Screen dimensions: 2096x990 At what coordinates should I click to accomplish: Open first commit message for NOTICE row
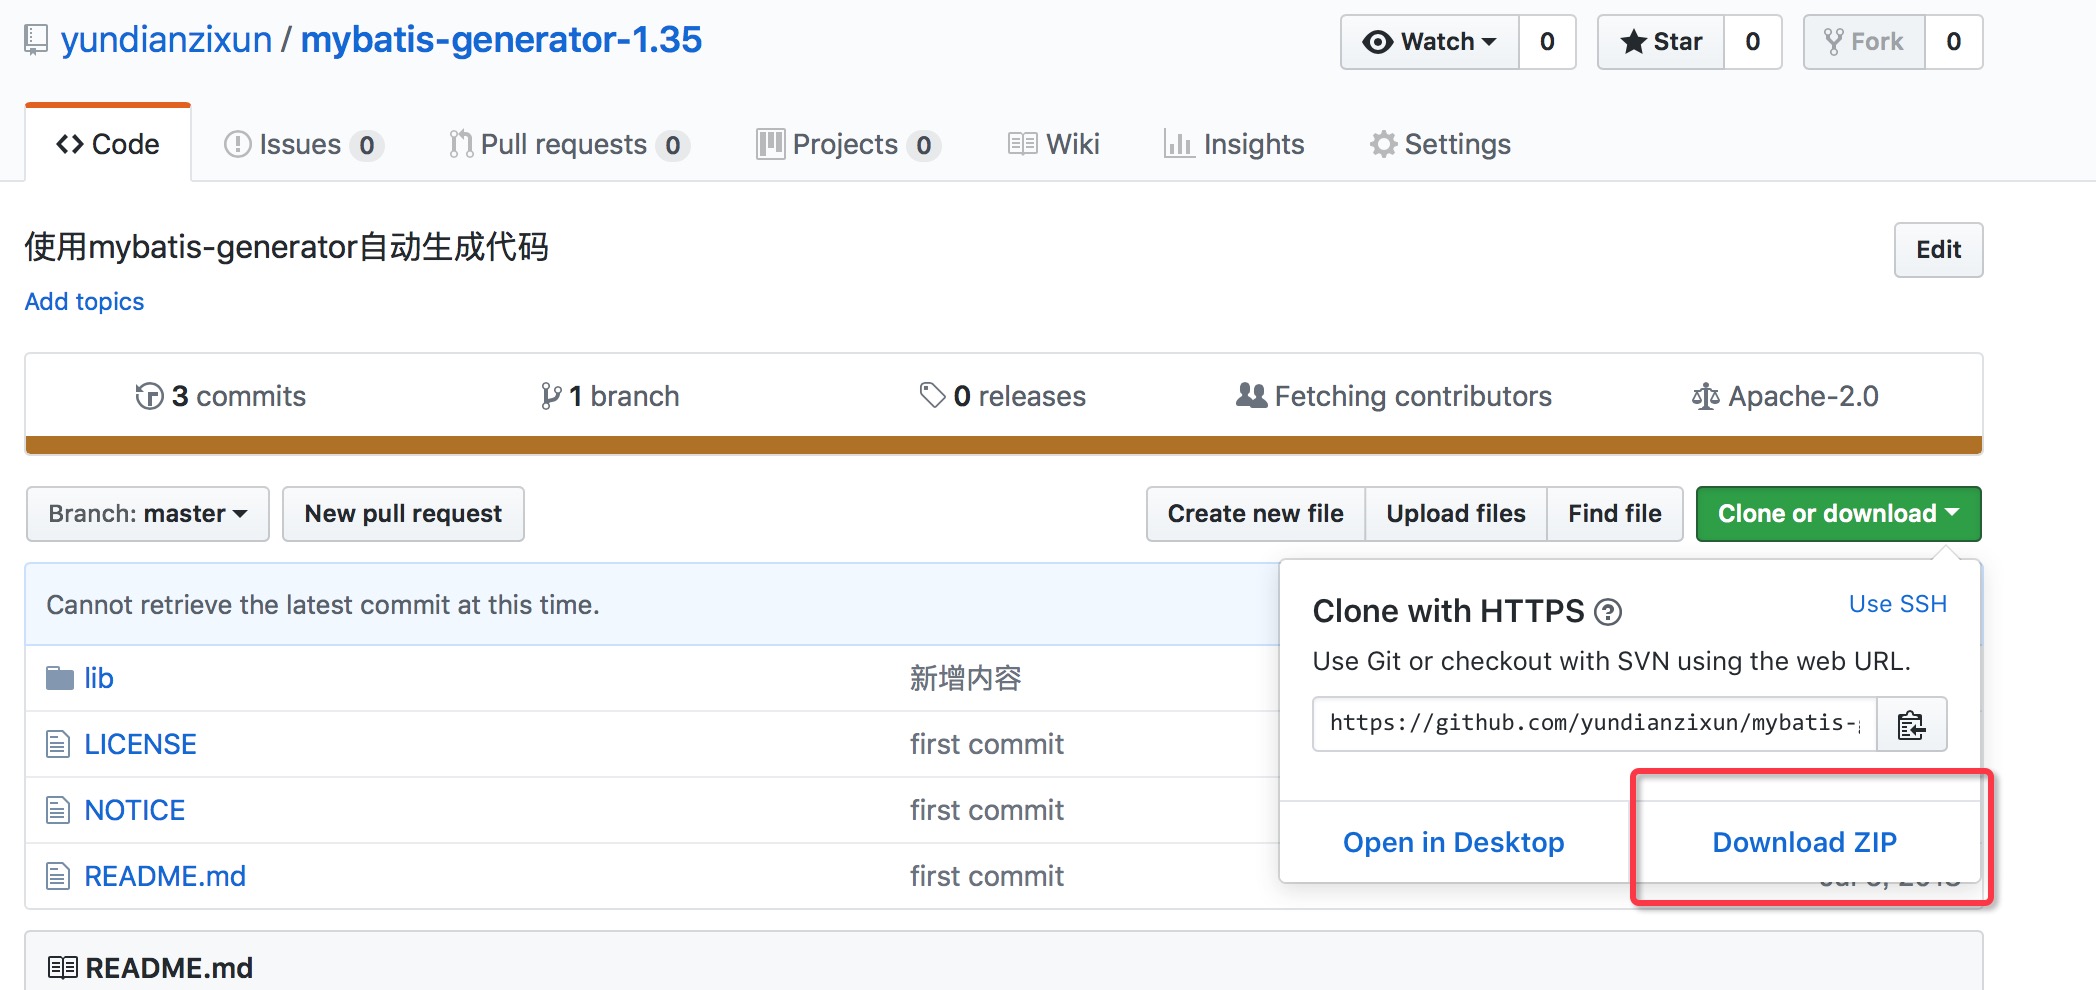986,810
